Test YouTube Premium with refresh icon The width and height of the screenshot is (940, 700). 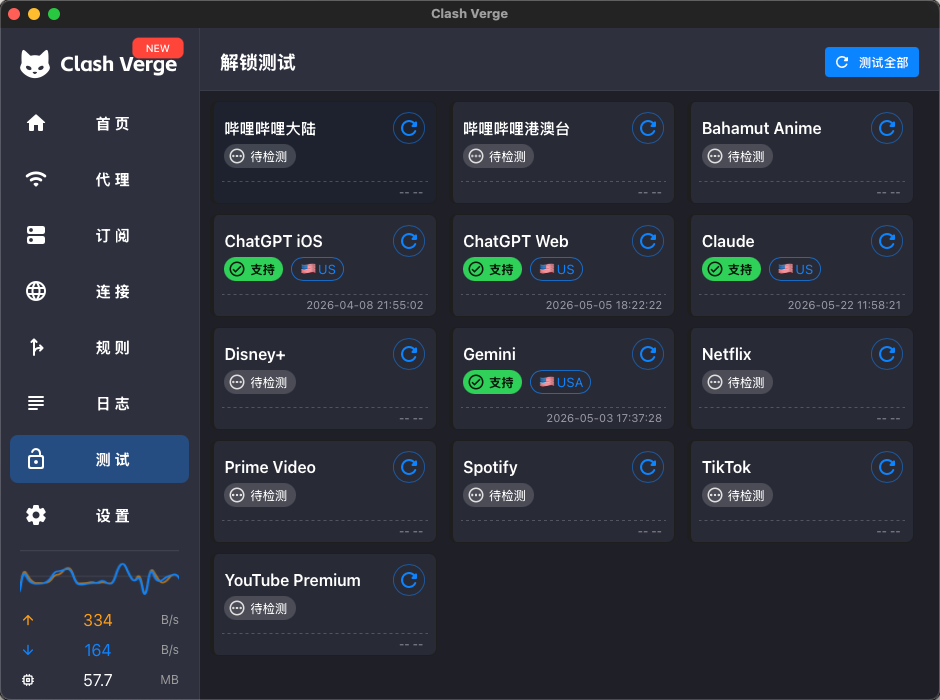[x=409, y=580]
